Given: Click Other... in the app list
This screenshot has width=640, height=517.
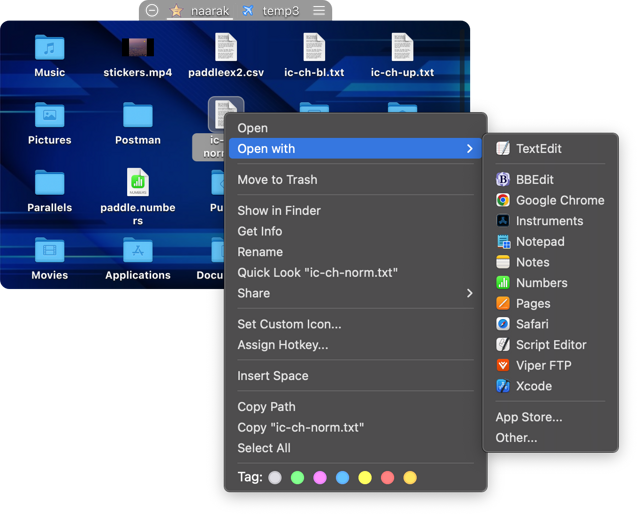Looking at the screenshot, I should pos(516,438).
